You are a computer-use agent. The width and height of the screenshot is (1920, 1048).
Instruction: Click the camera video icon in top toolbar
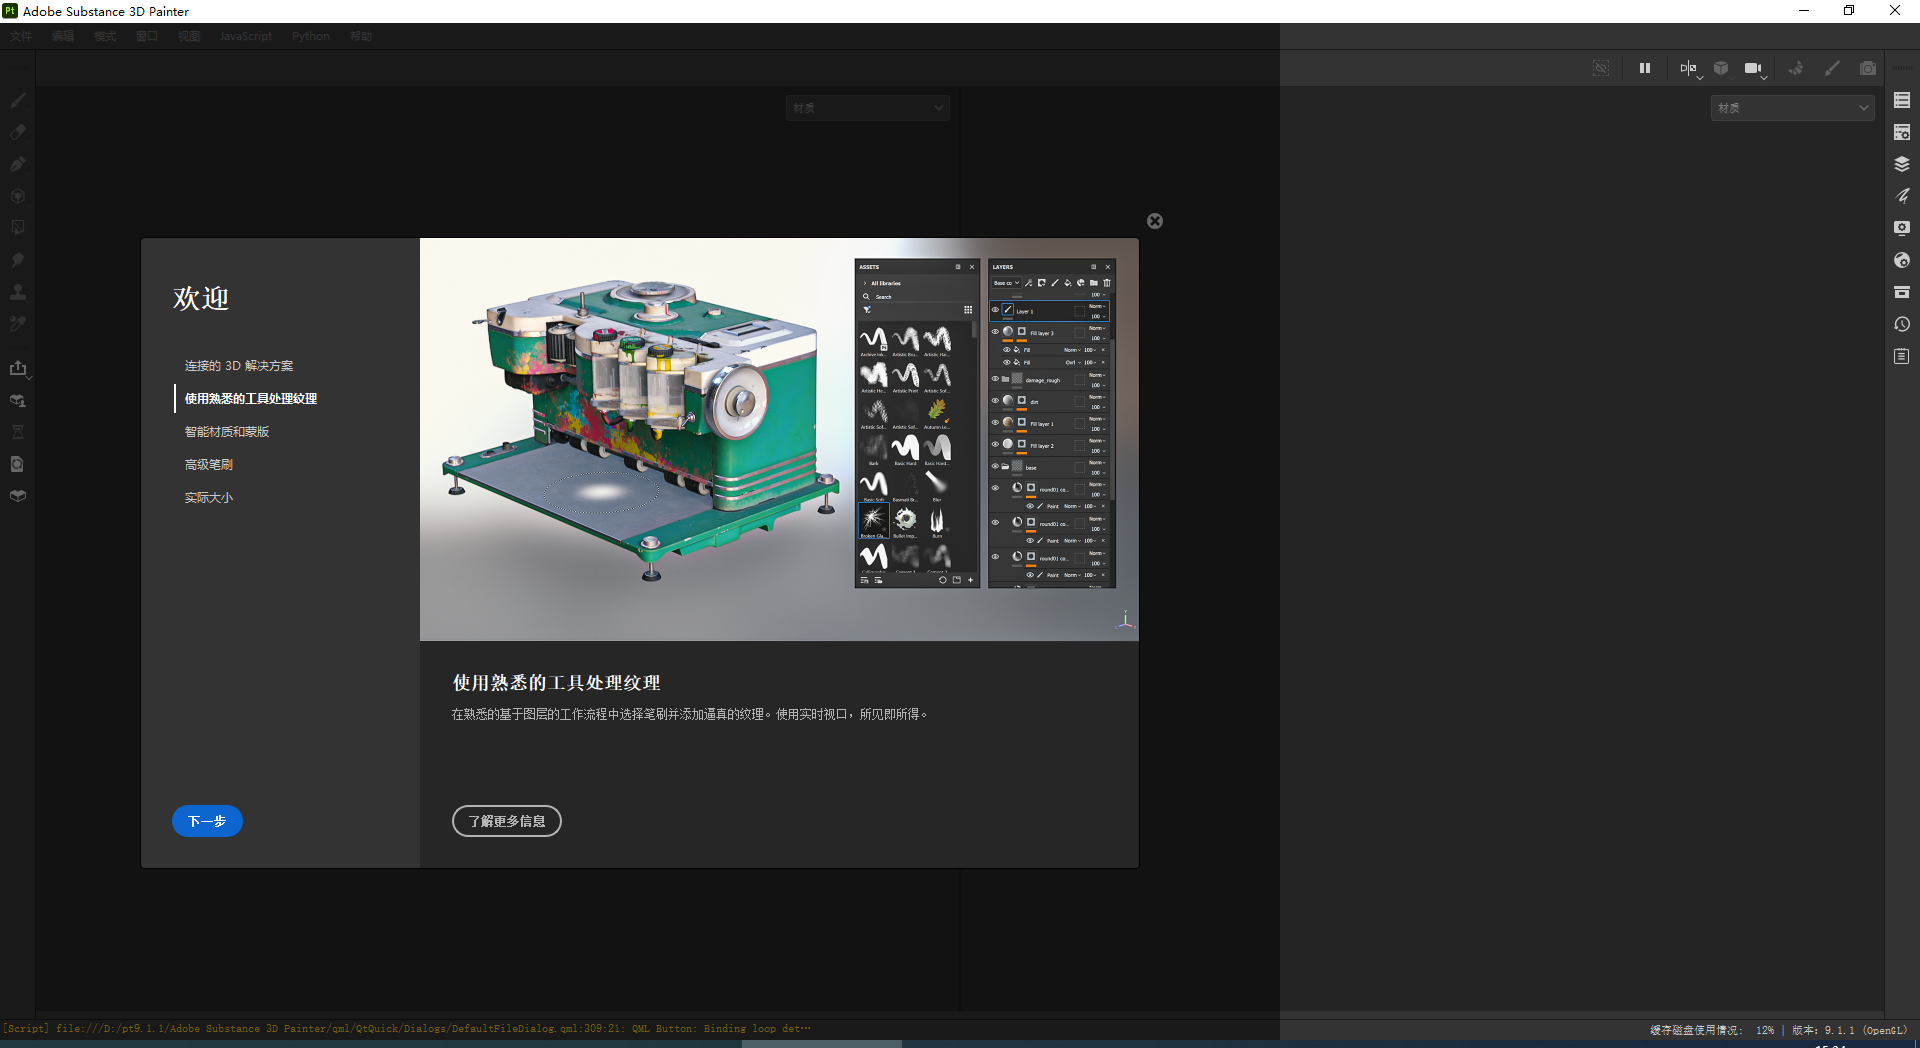pos(1752,68)
